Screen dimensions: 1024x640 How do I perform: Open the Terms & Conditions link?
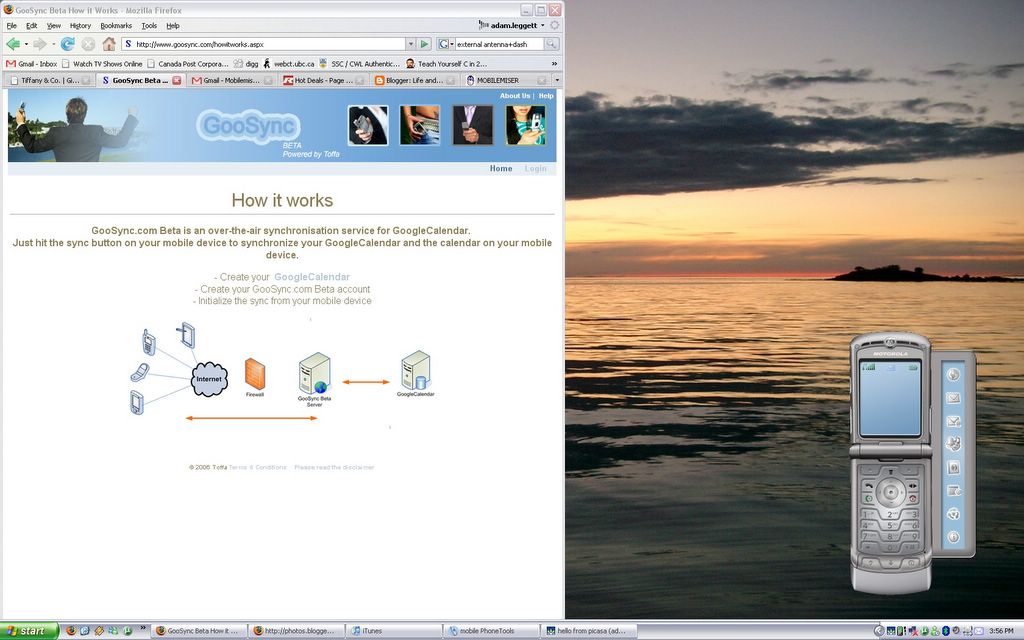coord(258,468)
